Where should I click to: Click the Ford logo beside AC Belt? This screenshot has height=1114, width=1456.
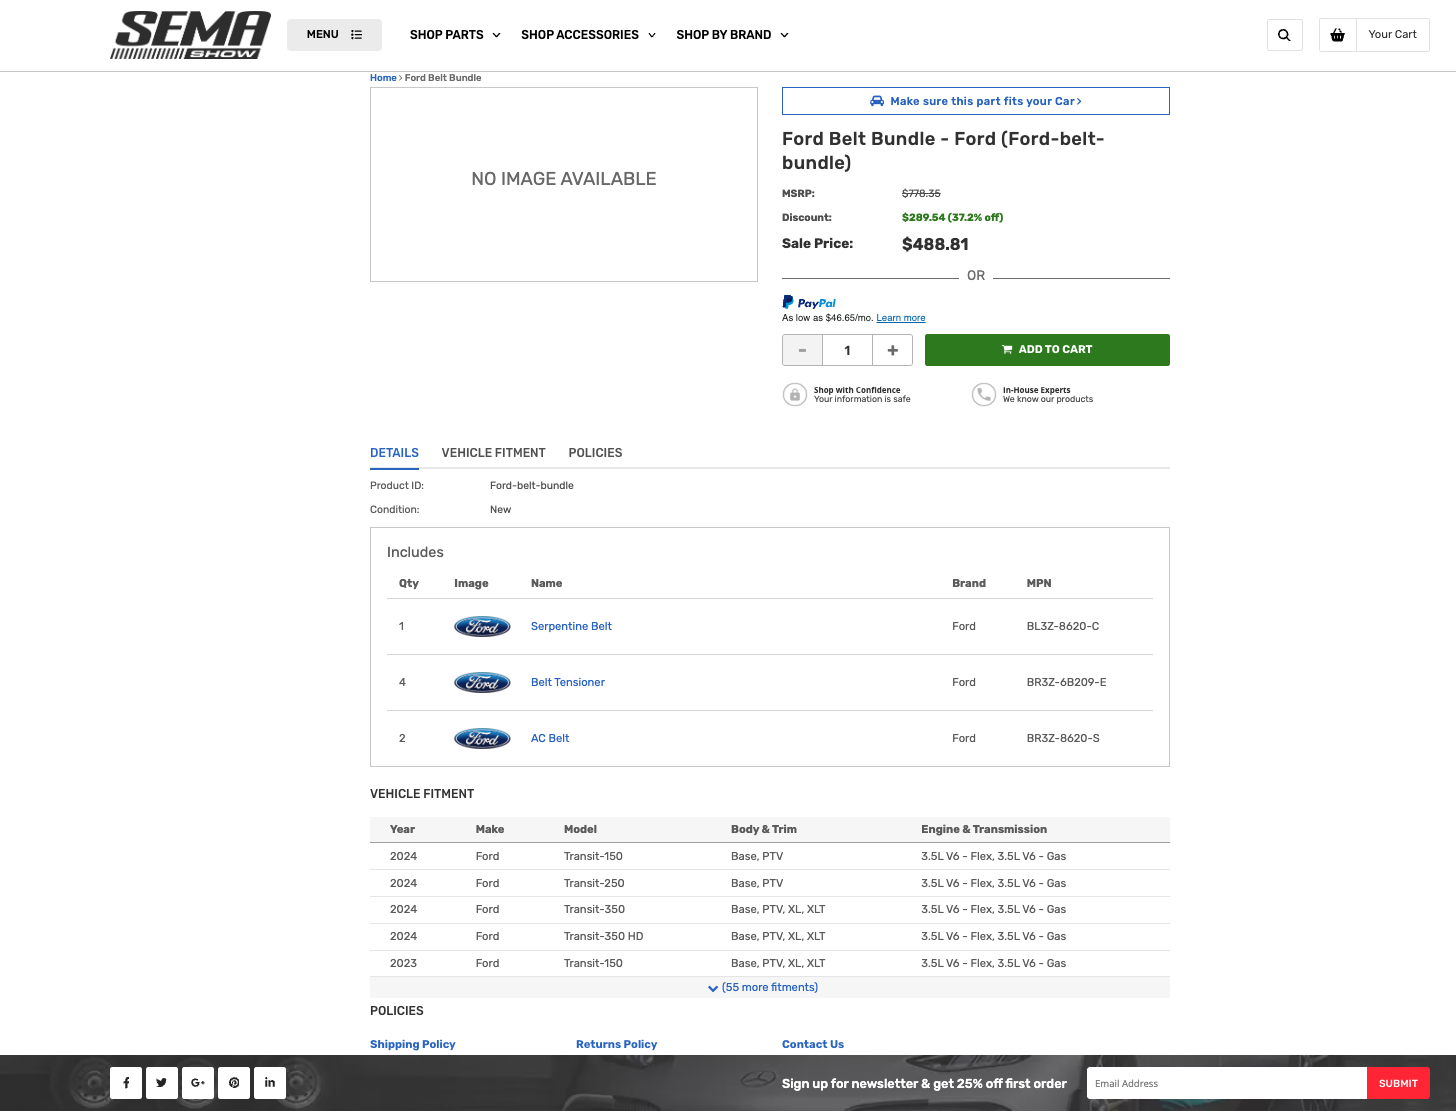click(482, 739)
